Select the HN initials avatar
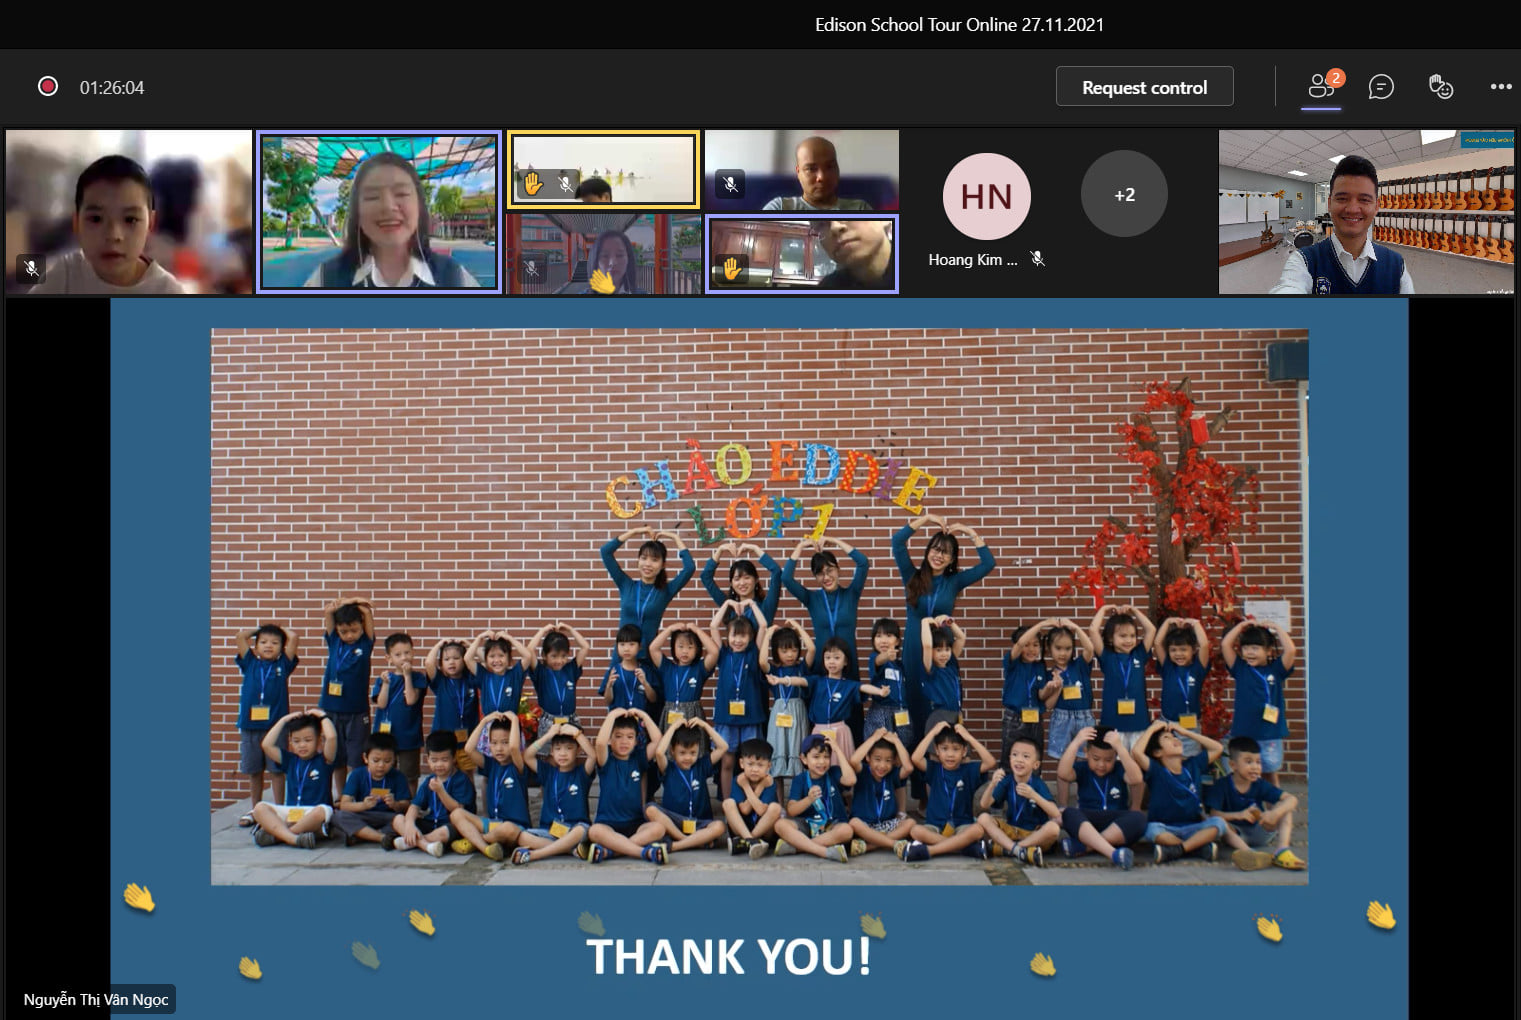 [986, 196]
